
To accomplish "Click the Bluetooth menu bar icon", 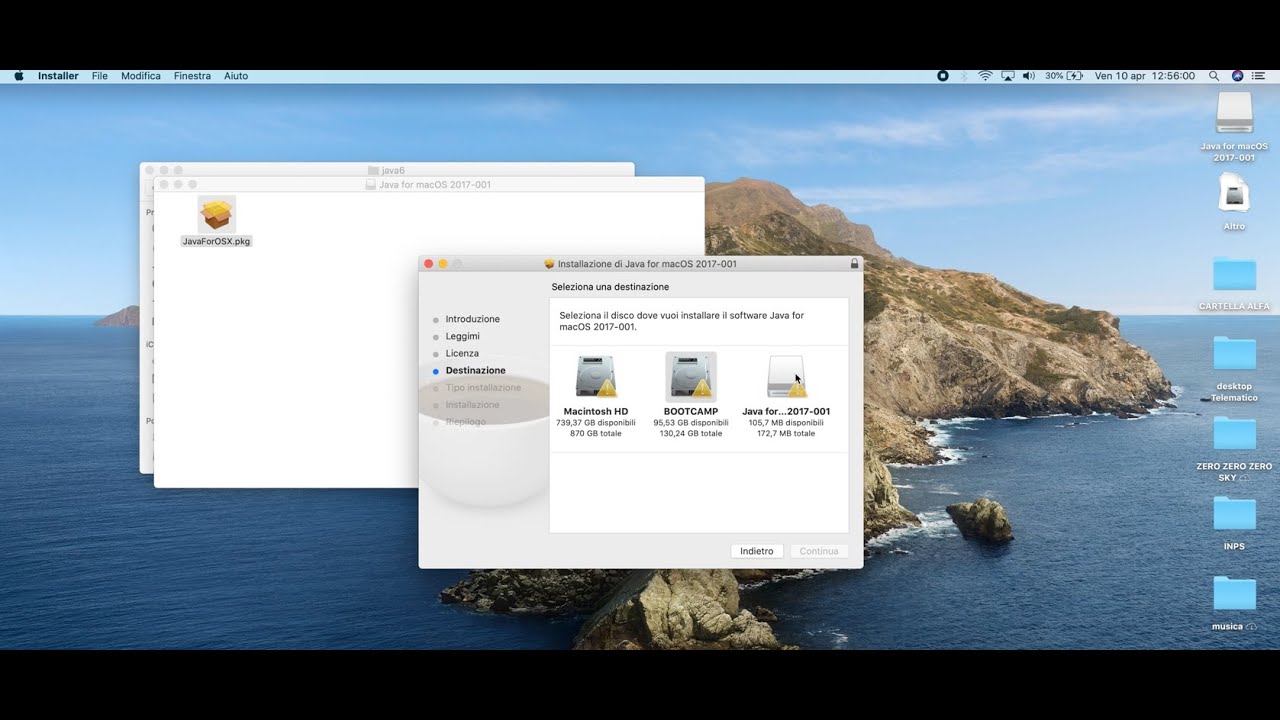I will point(964,76).
